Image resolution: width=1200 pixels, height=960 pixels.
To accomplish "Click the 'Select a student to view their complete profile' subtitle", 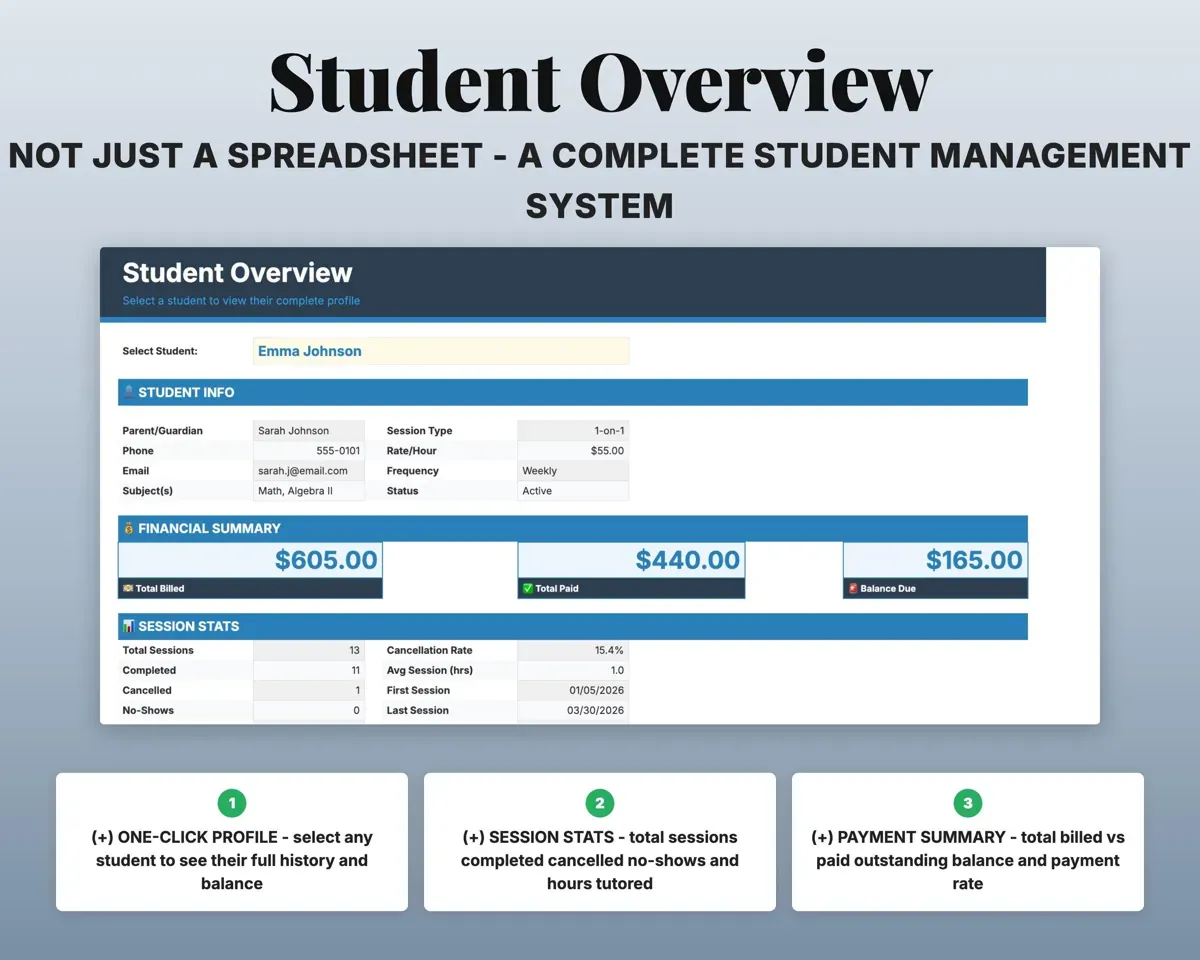I will pyautogui.click(x=241, y=300).
